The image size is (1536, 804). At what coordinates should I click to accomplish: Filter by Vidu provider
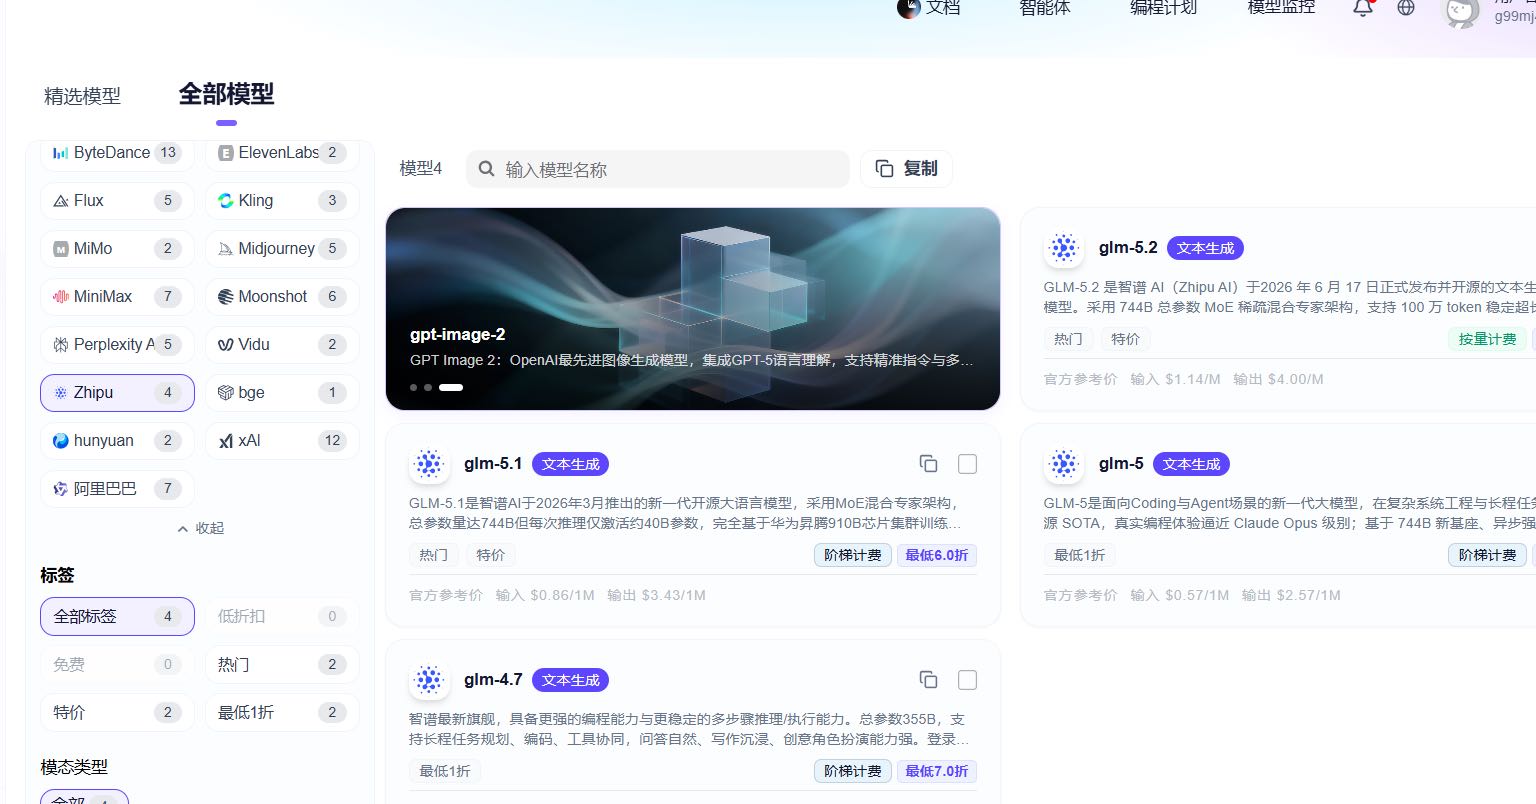(282, 345)
